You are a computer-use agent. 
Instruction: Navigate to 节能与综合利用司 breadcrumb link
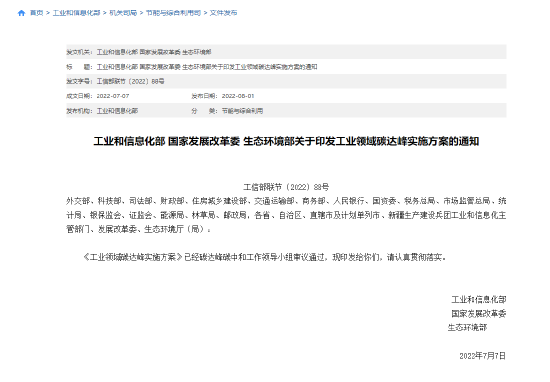pyautogui.click(x=173, y=13)
